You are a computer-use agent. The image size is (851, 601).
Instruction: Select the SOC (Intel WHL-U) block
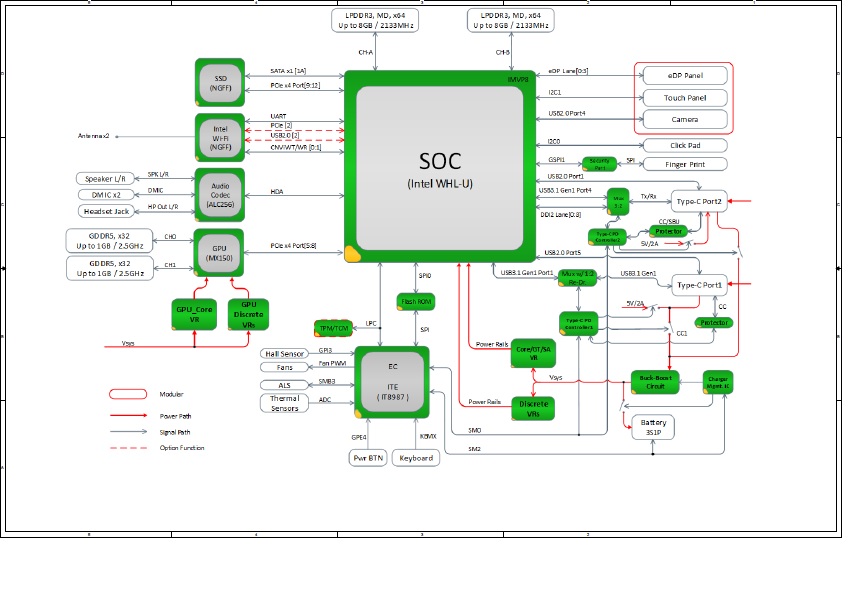click(440, 166)
